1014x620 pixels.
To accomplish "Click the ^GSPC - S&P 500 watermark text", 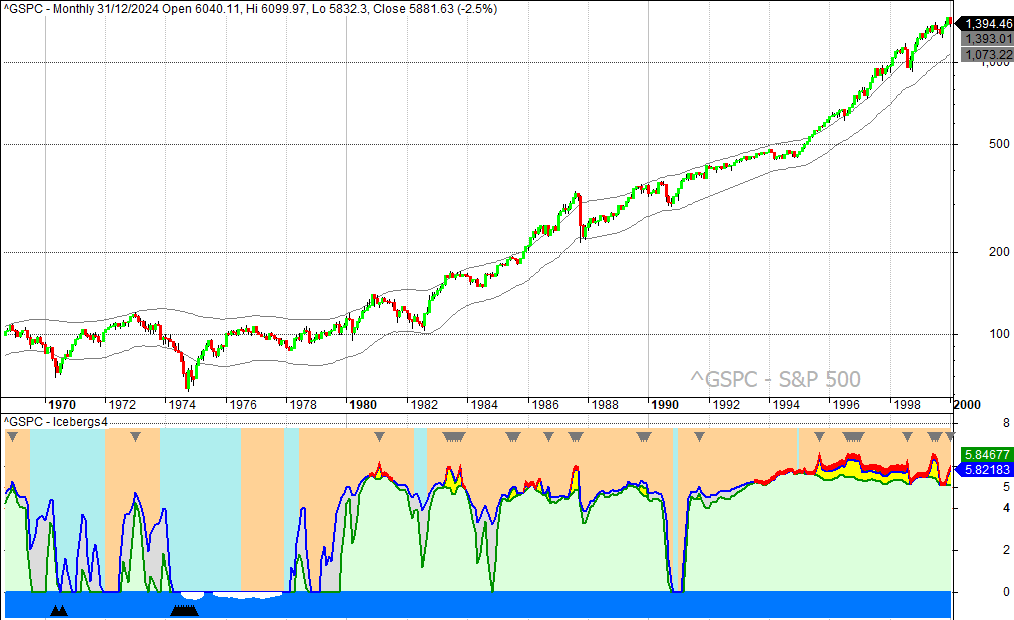I will pyautogui.click(x=775, y=378).
